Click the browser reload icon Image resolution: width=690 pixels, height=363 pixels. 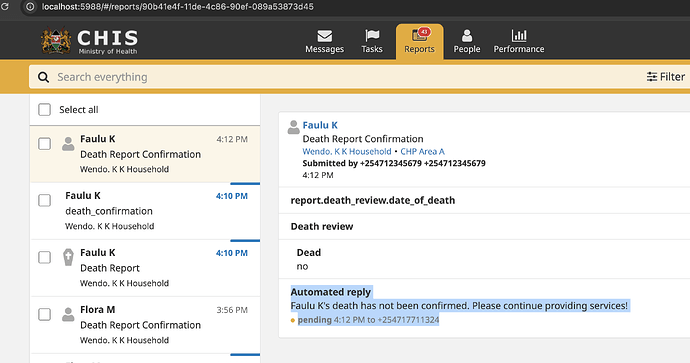(5, 7)
